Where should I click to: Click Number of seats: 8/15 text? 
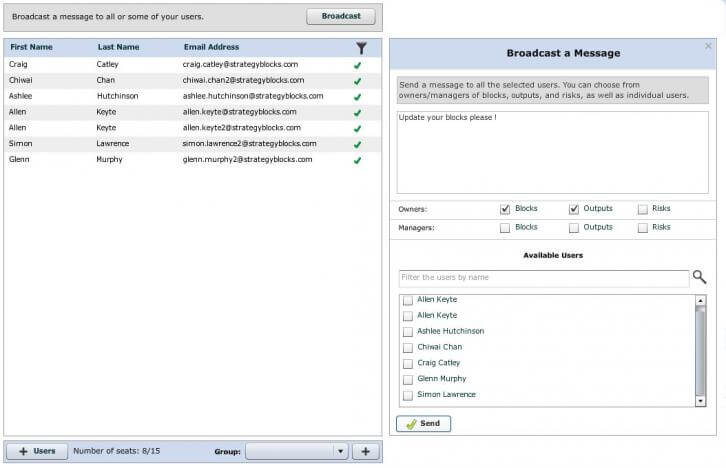click(x=117, y=451)
